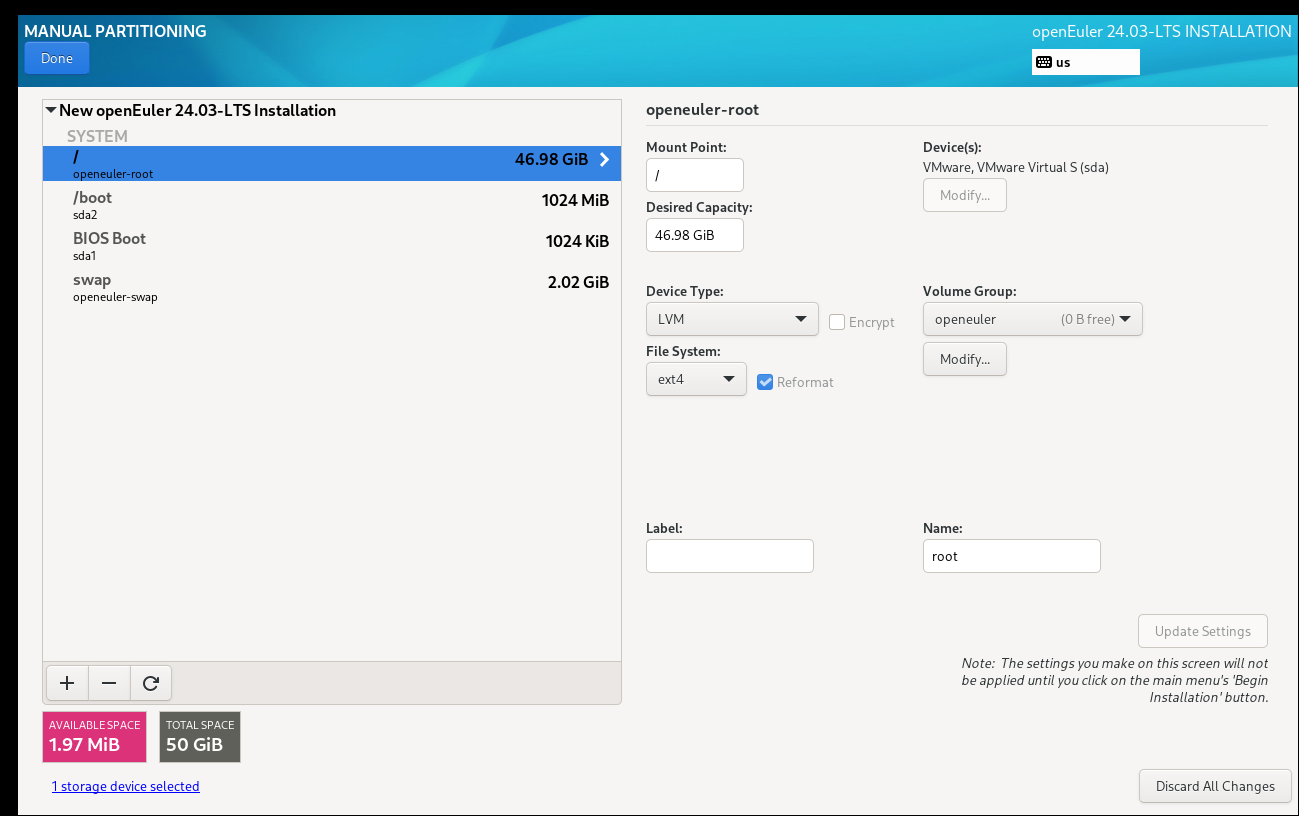Remove selected mount point with minus icon

[109, 683]
